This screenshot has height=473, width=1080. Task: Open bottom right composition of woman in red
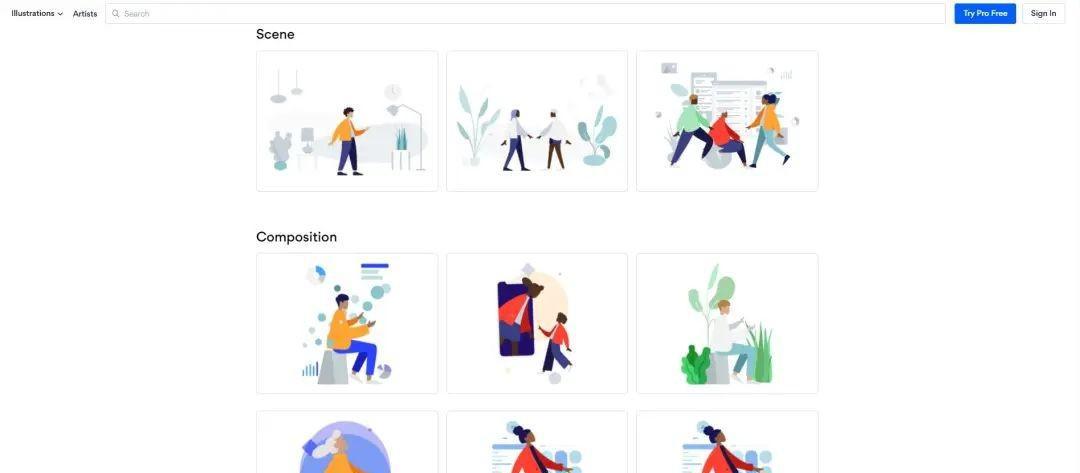tap(727, 442)
